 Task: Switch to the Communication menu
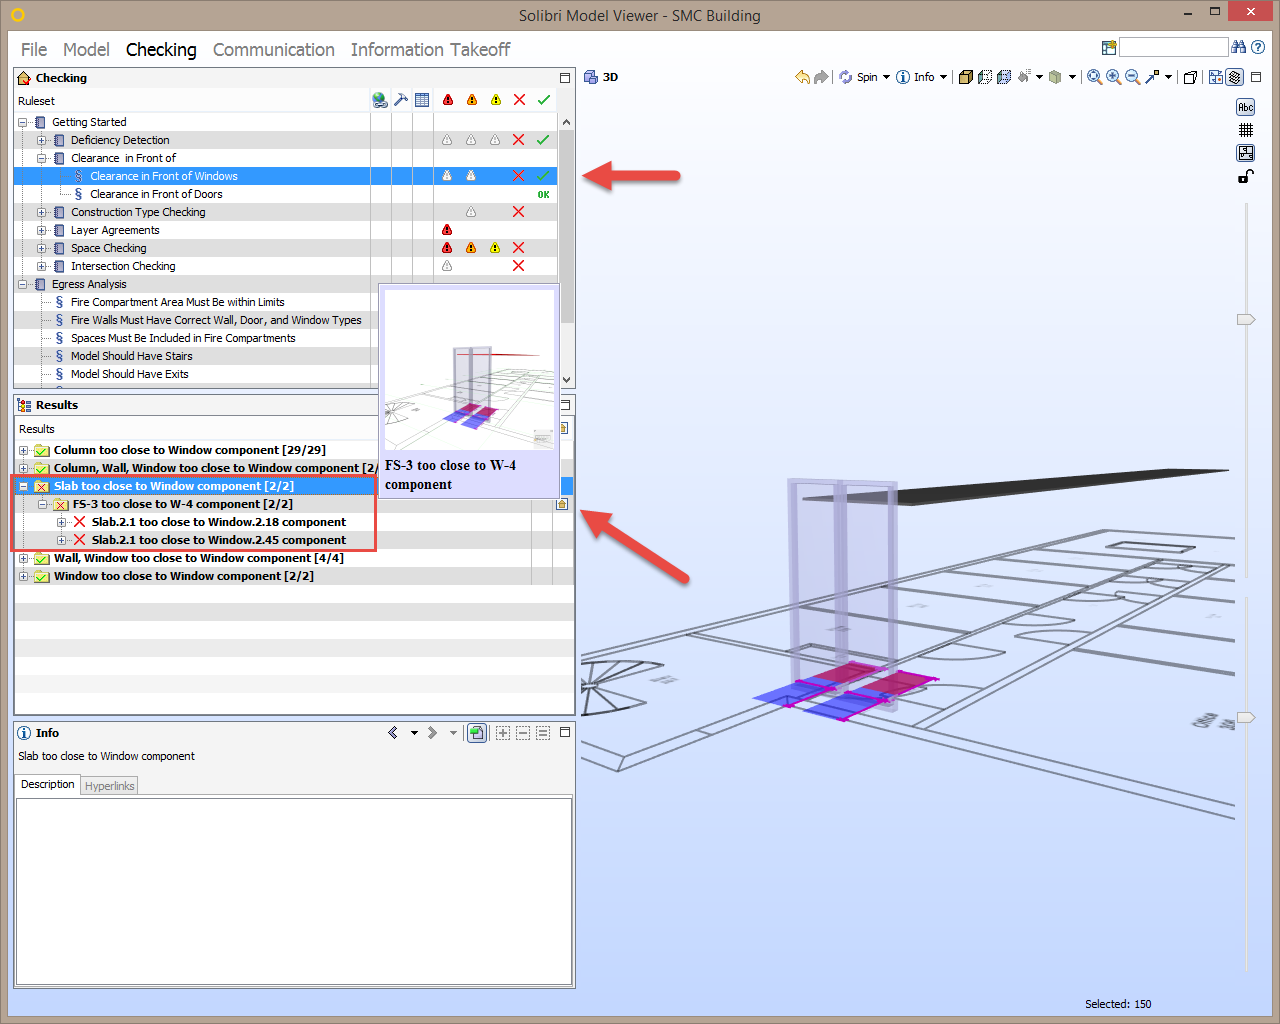pyautogui.click(x=273, y=49)
